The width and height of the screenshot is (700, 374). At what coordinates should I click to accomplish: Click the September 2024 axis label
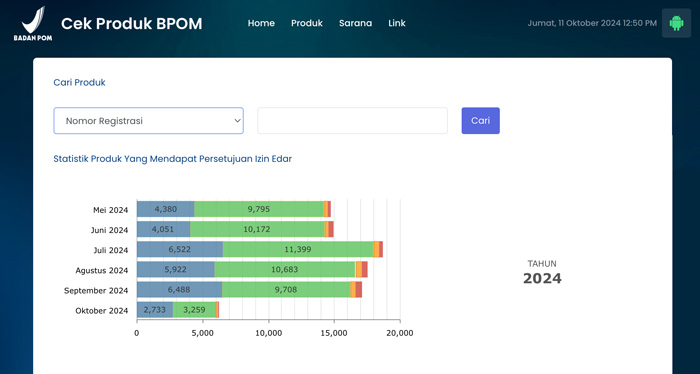tap(96, 291)
